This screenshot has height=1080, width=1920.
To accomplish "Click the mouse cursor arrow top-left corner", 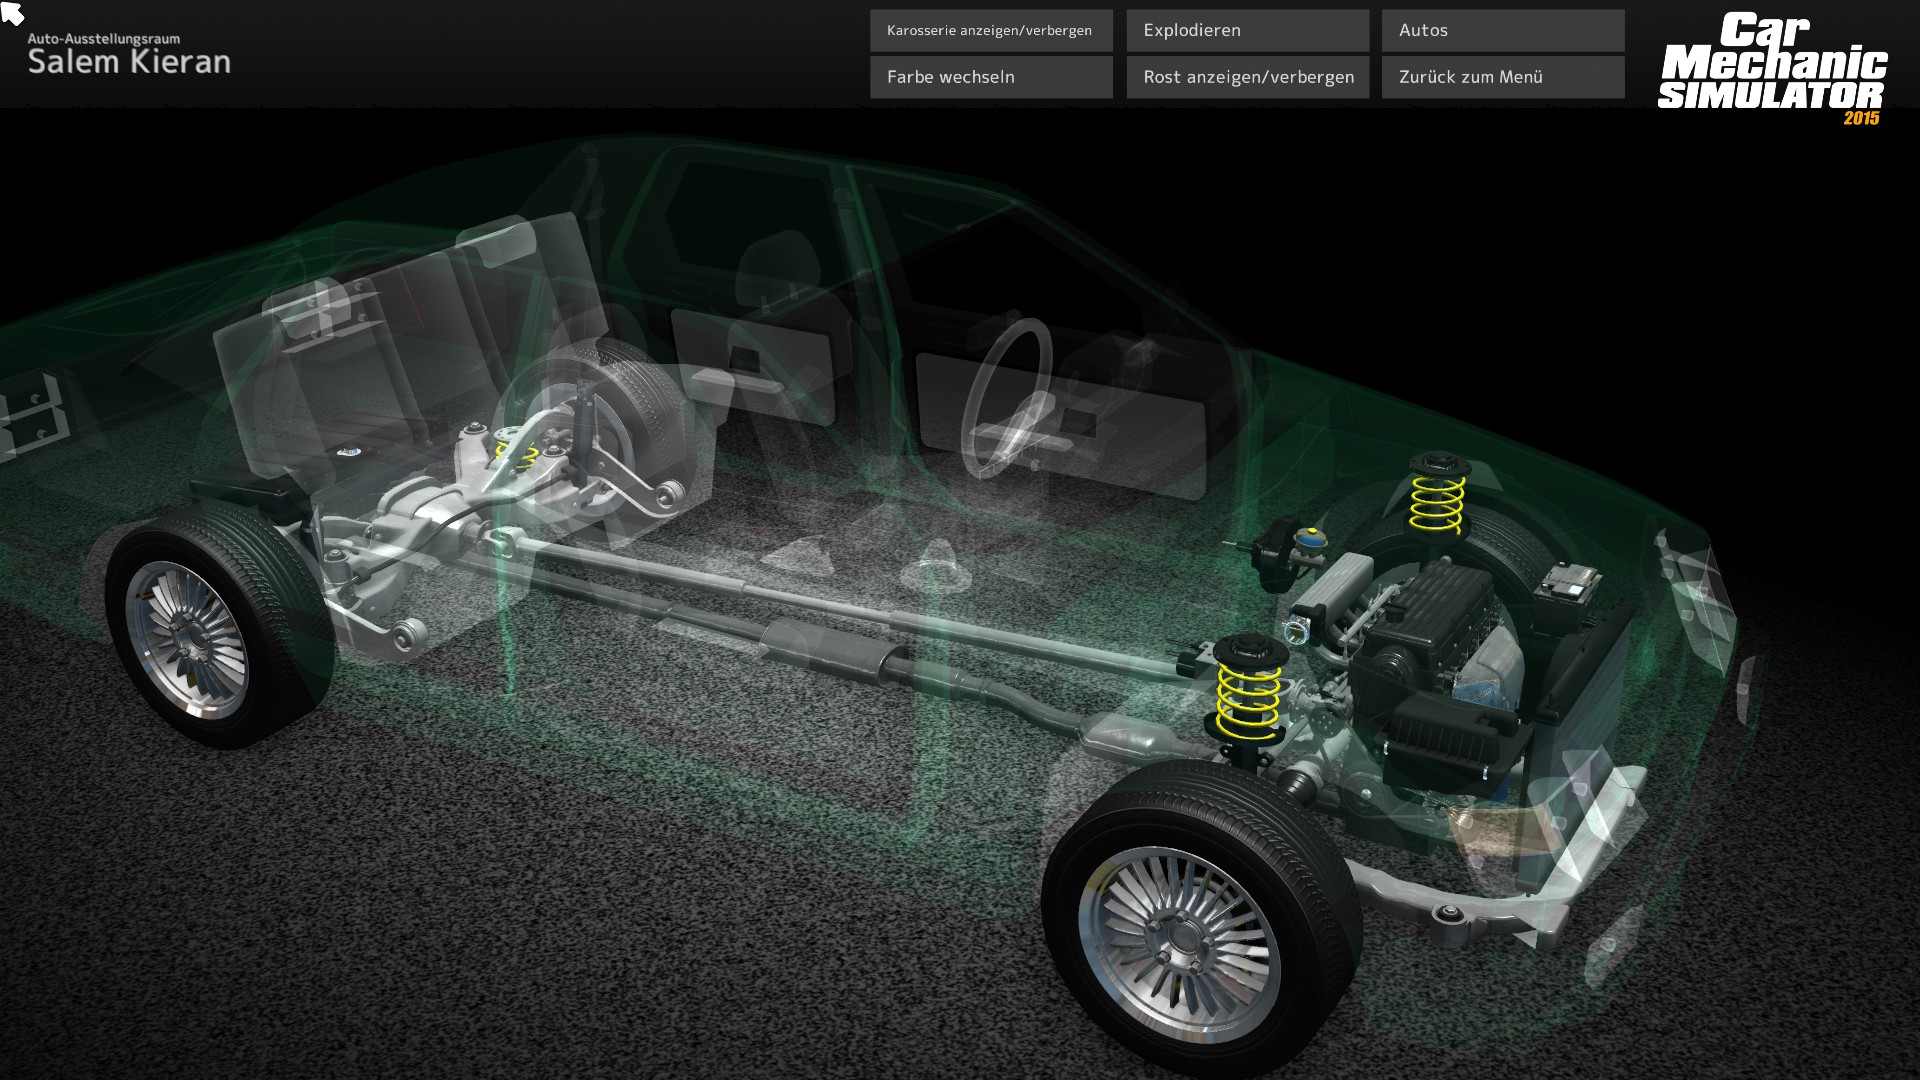I will pos(11,12).
